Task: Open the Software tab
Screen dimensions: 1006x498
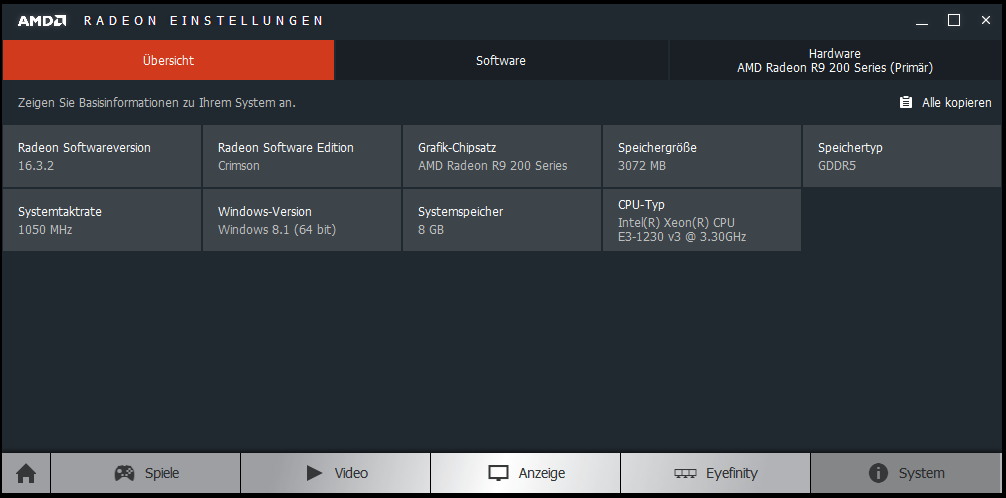Action: 501,60
